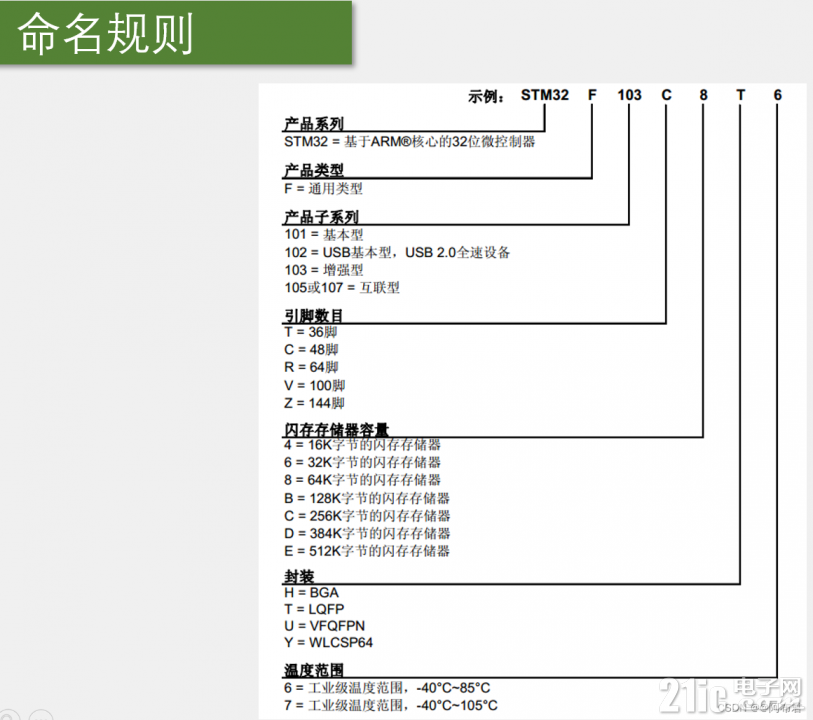This screenshot has height=720, width=813.
Task: Select the 'T = LQFP' line
Action: click(314, 609)
